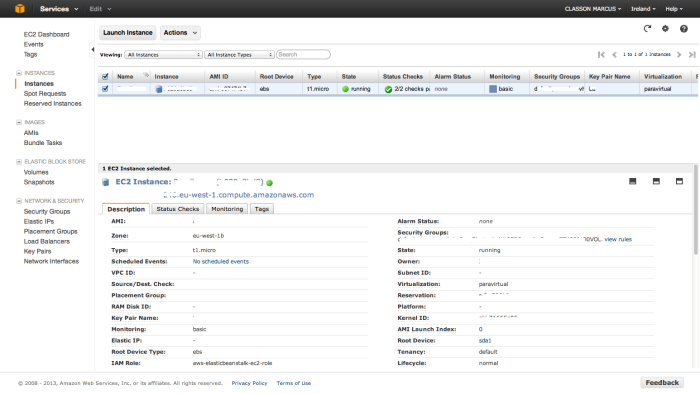Open Tags in the sidebar

tap(30, 54)
